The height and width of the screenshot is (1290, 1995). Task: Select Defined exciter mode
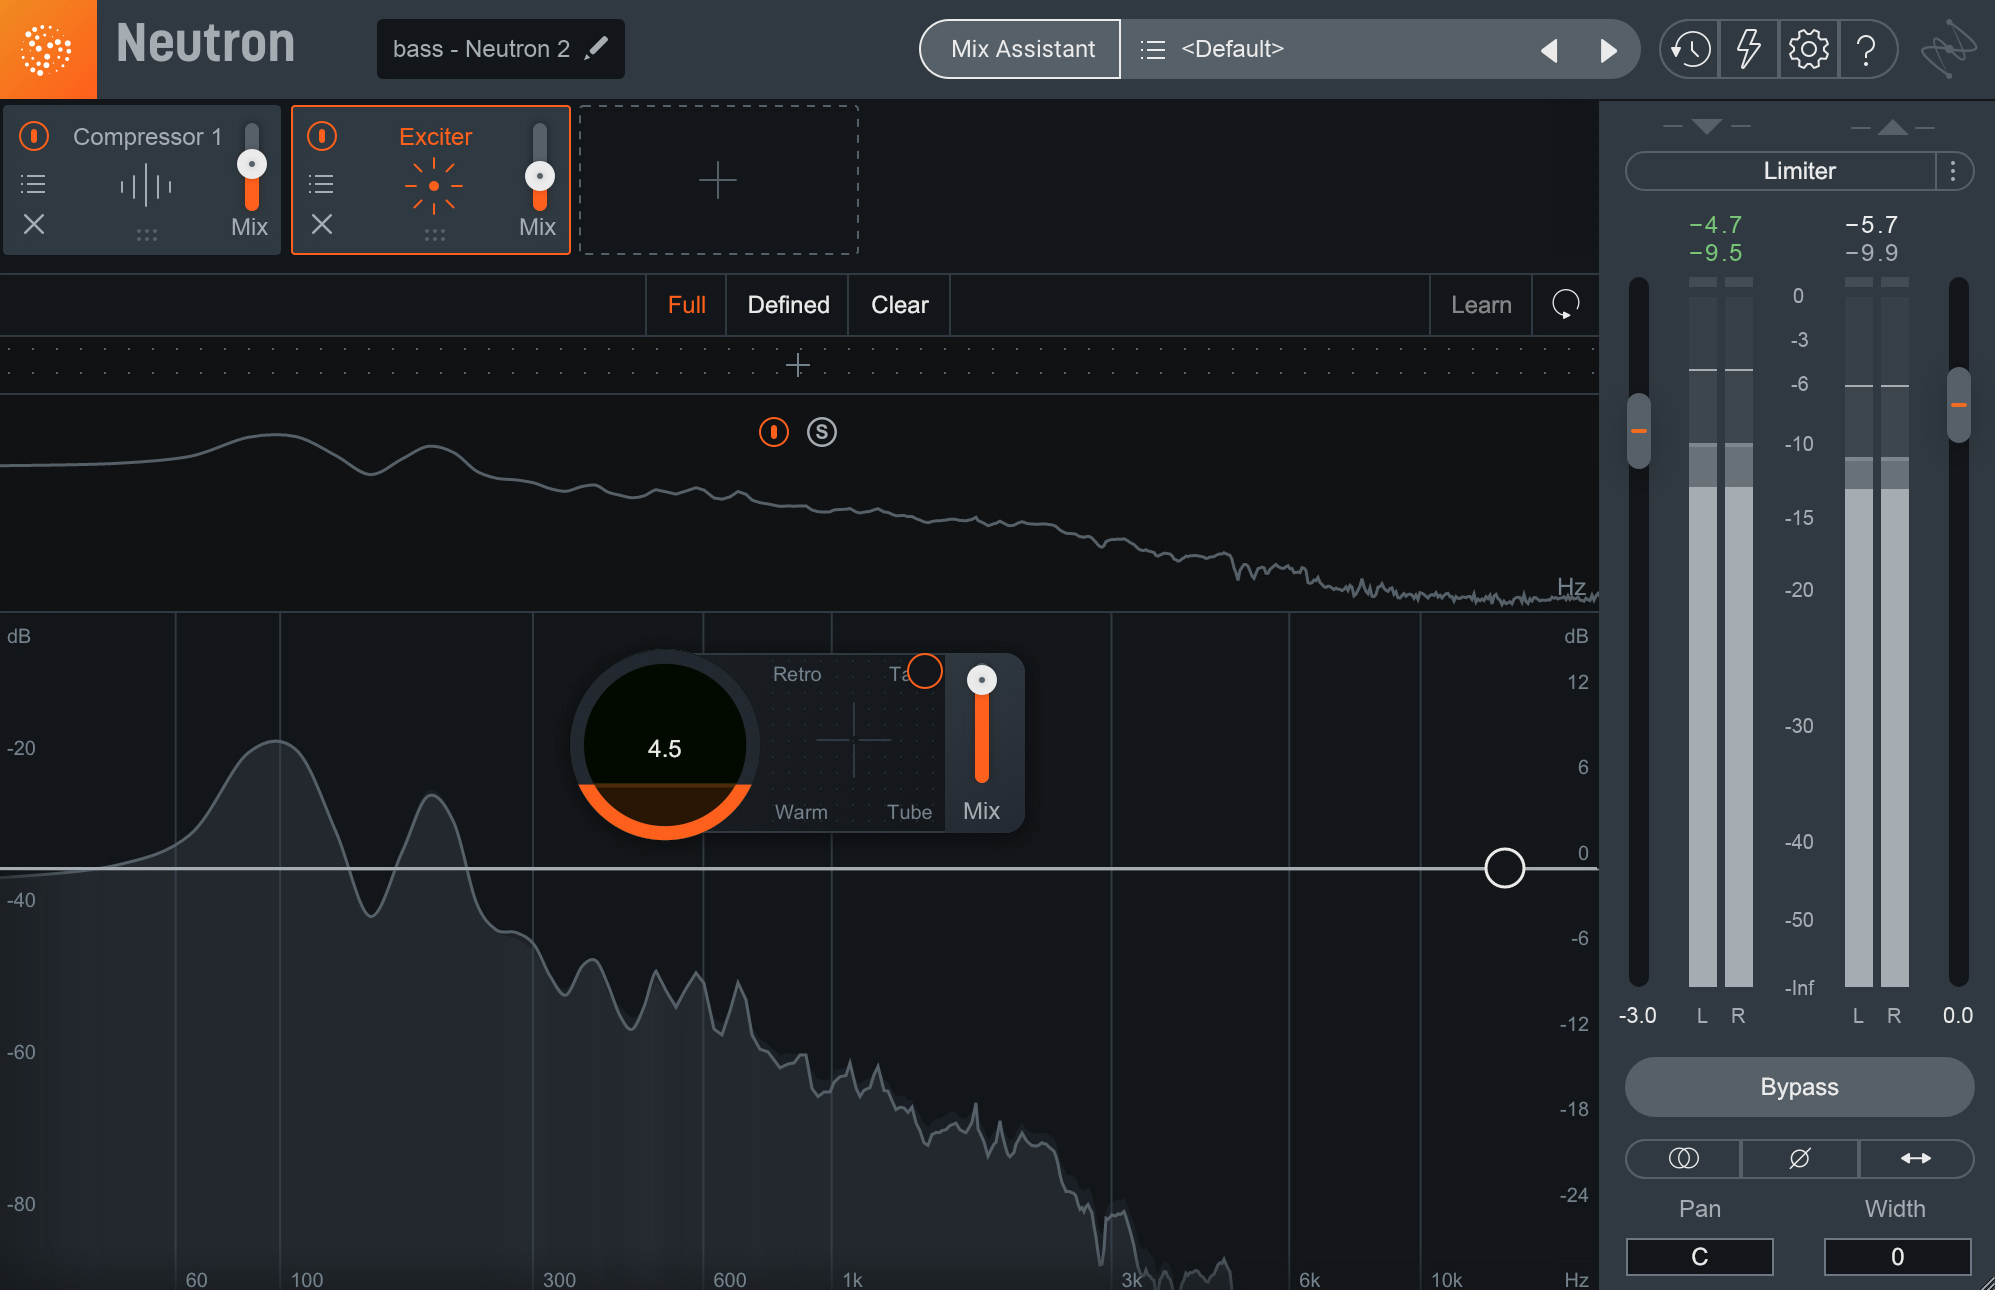point(788,305)
